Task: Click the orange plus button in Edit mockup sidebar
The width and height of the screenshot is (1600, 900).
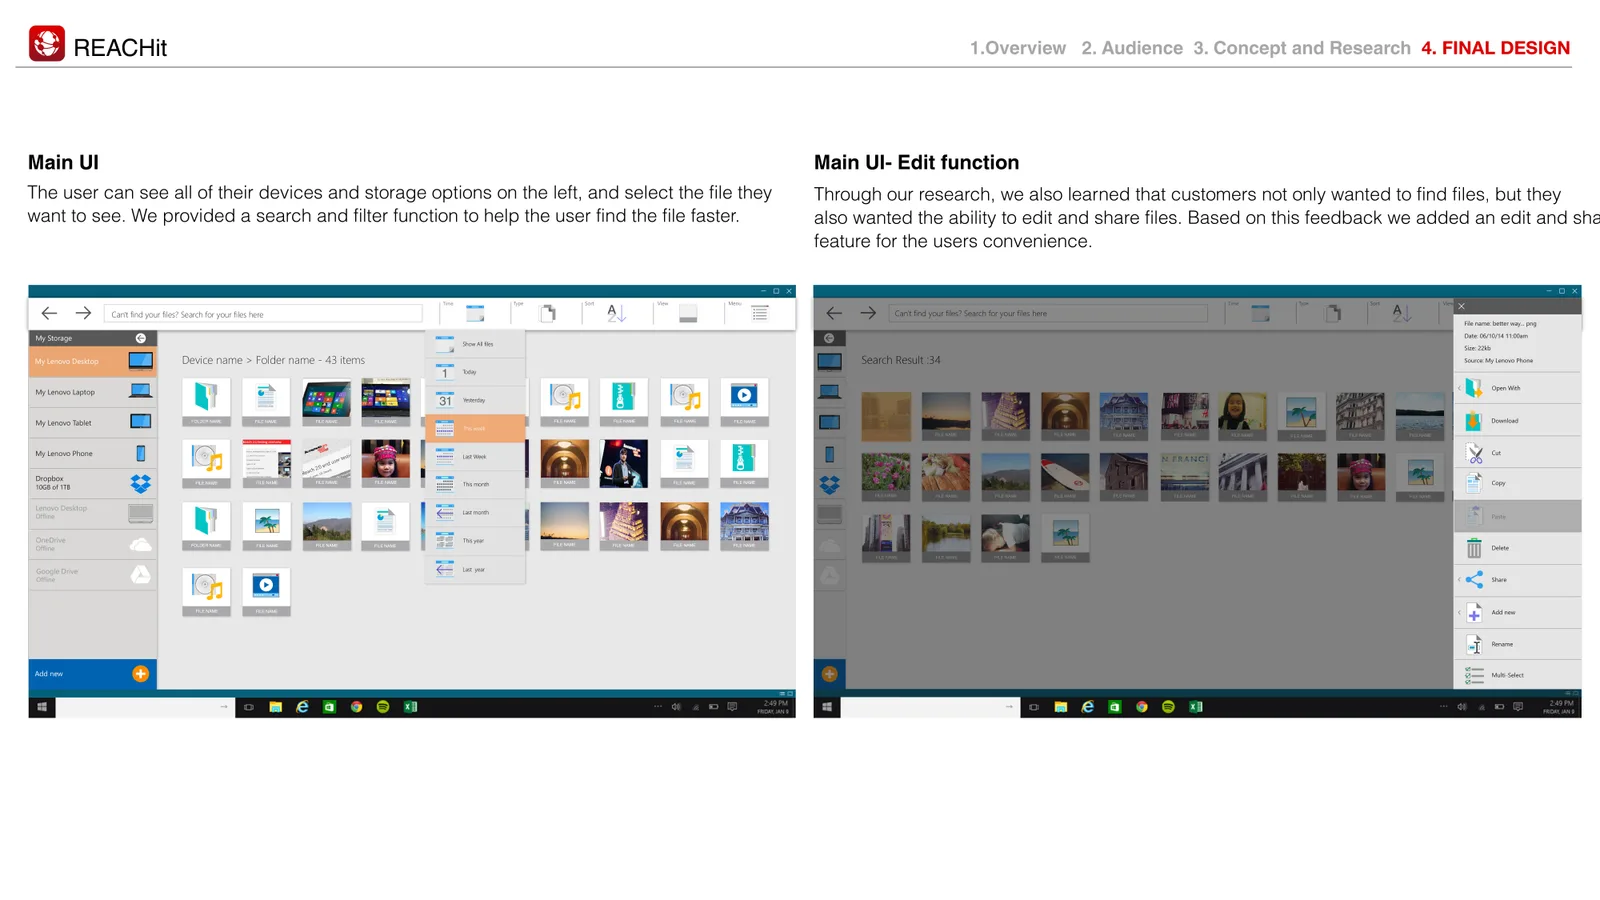Action: (830, 674)
